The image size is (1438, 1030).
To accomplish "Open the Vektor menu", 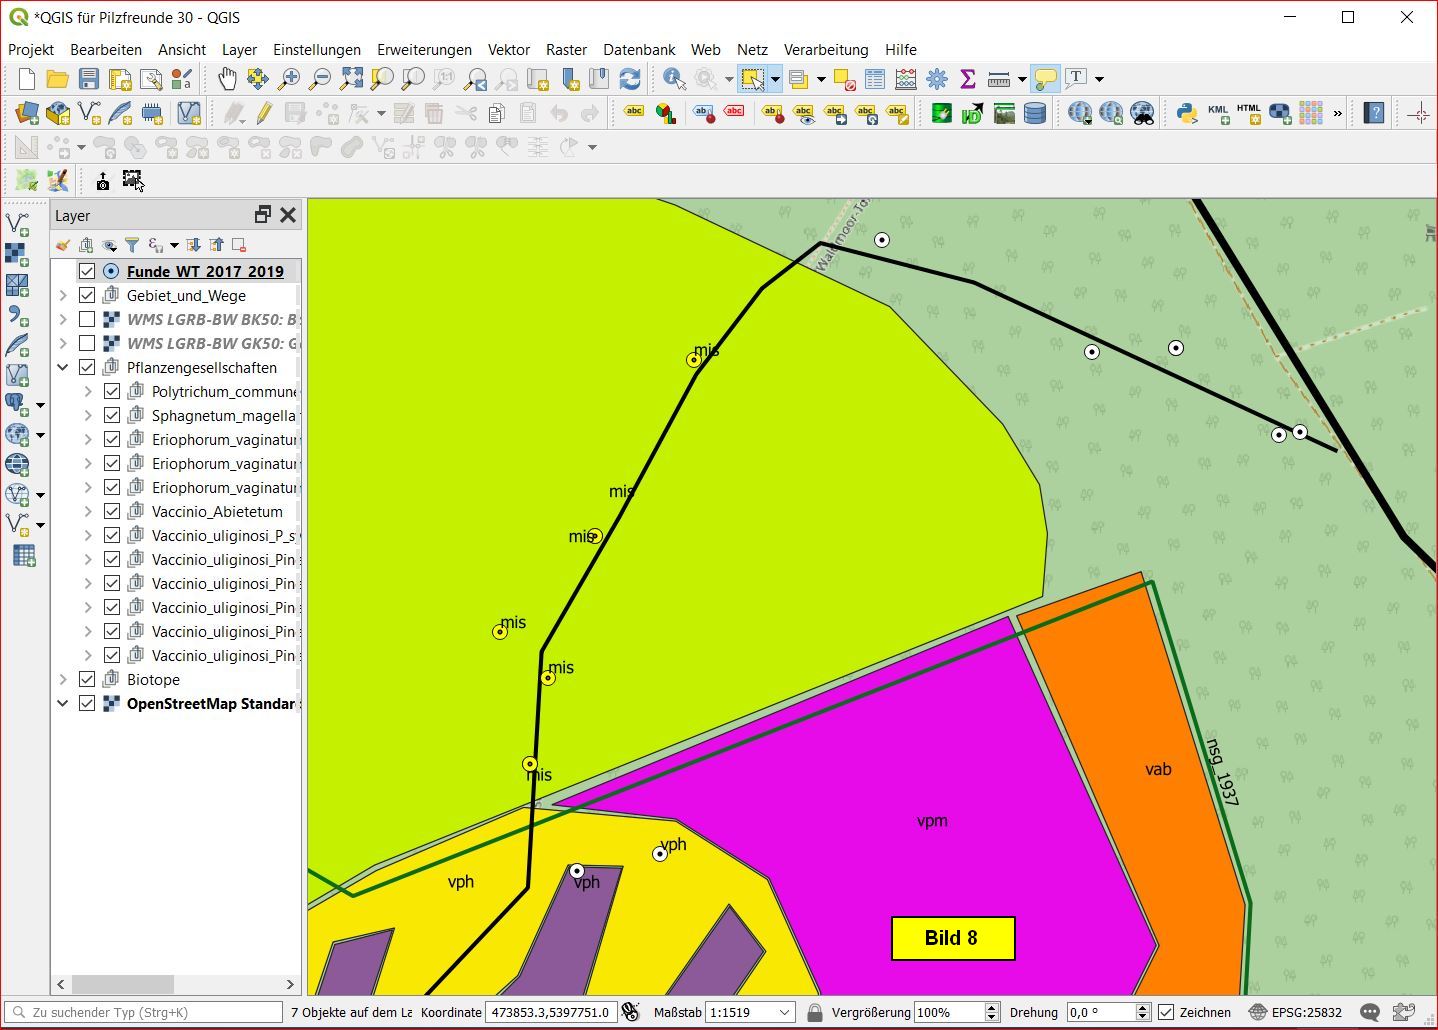I will [508, 49].
